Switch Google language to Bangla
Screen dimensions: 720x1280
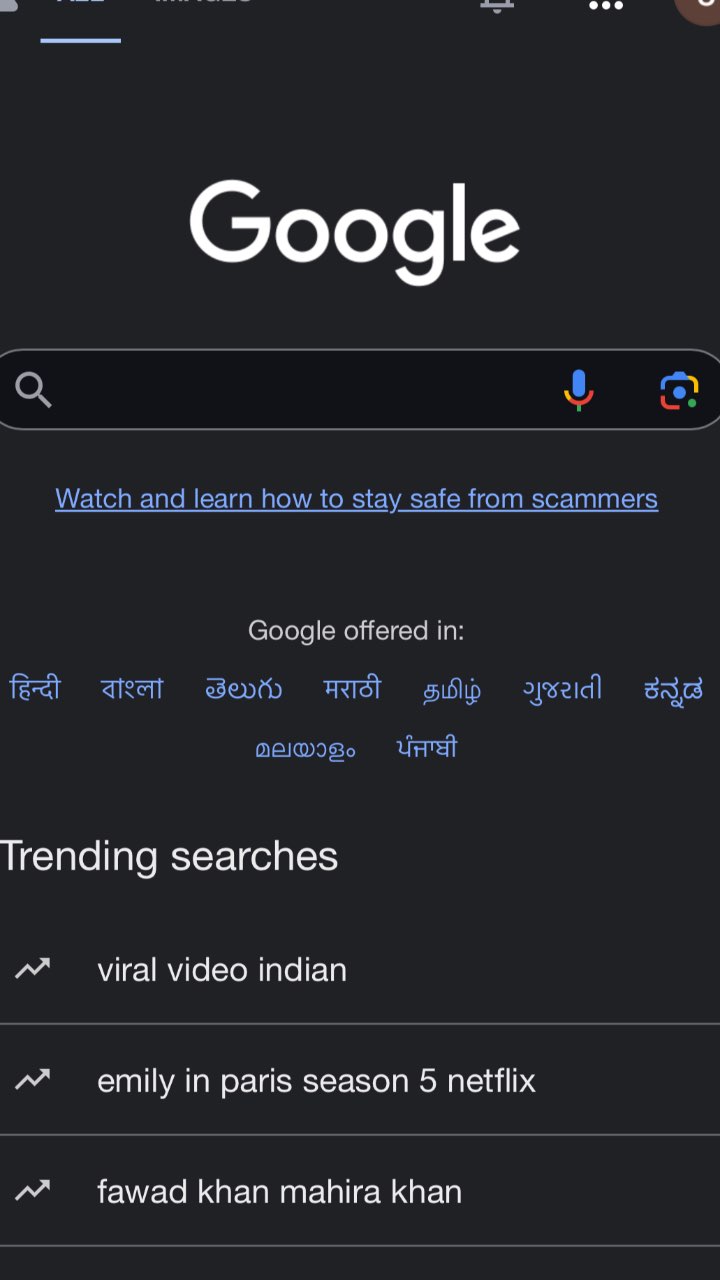pyautogui.click(x=132, y=688)
